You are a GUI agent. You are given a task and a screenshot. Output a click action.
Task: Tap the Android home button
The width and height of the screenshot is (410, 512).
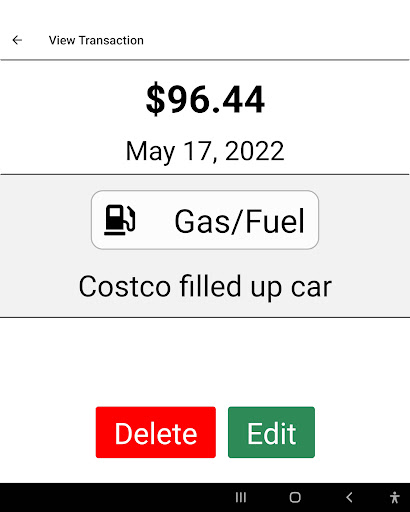click(295, 497)
